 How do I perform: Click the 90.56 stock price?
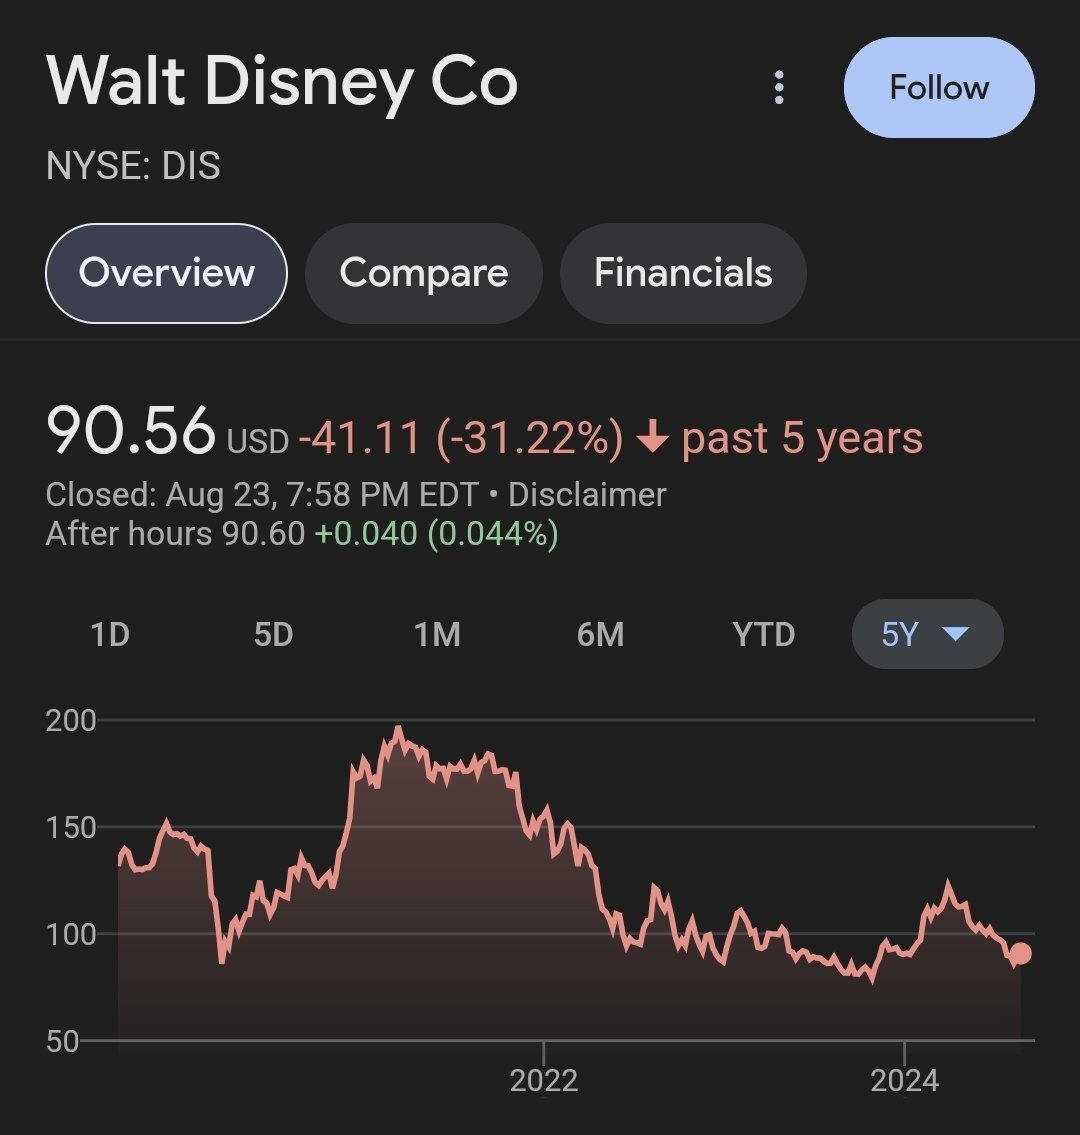[131, 432]
